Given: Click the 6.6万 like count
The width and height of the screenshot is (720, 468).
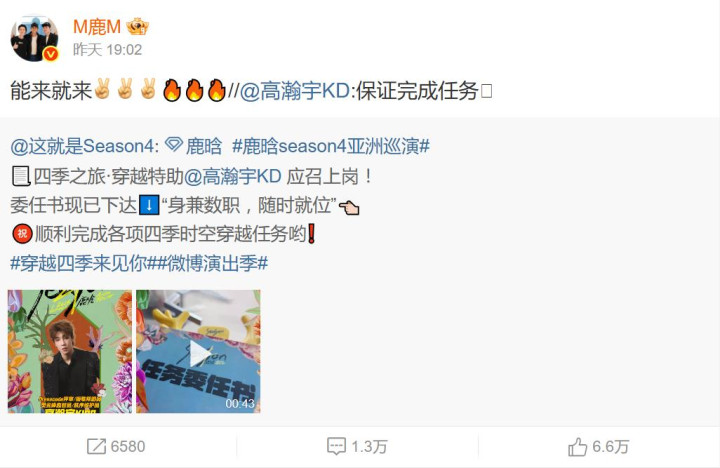Looking at the screenshot, I should point(610,446).
